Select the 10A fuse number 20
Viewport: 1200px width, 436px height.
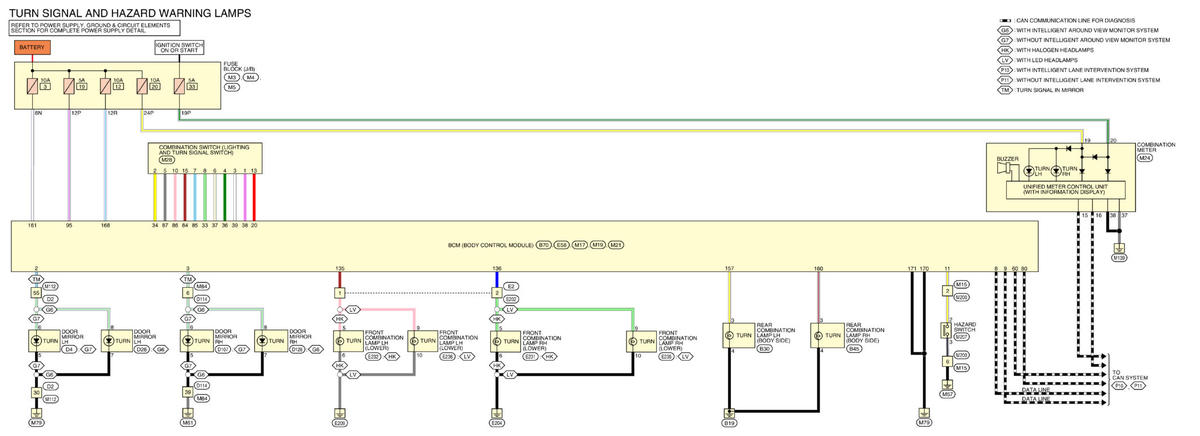click(x=143, y=86)
